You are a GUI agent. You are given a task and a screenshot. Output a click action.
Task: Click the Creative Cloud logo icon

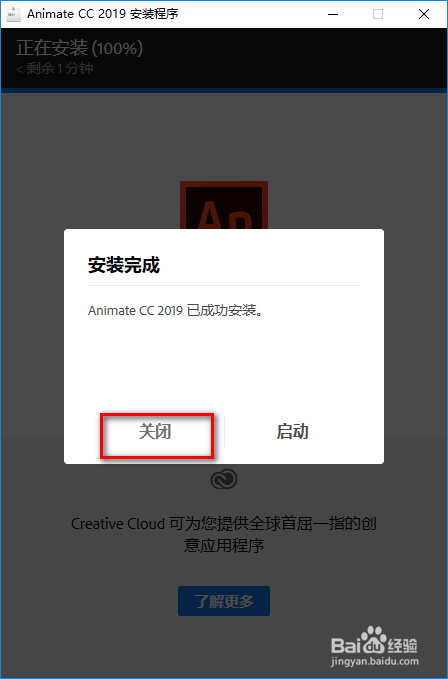(x=224, y=479)
